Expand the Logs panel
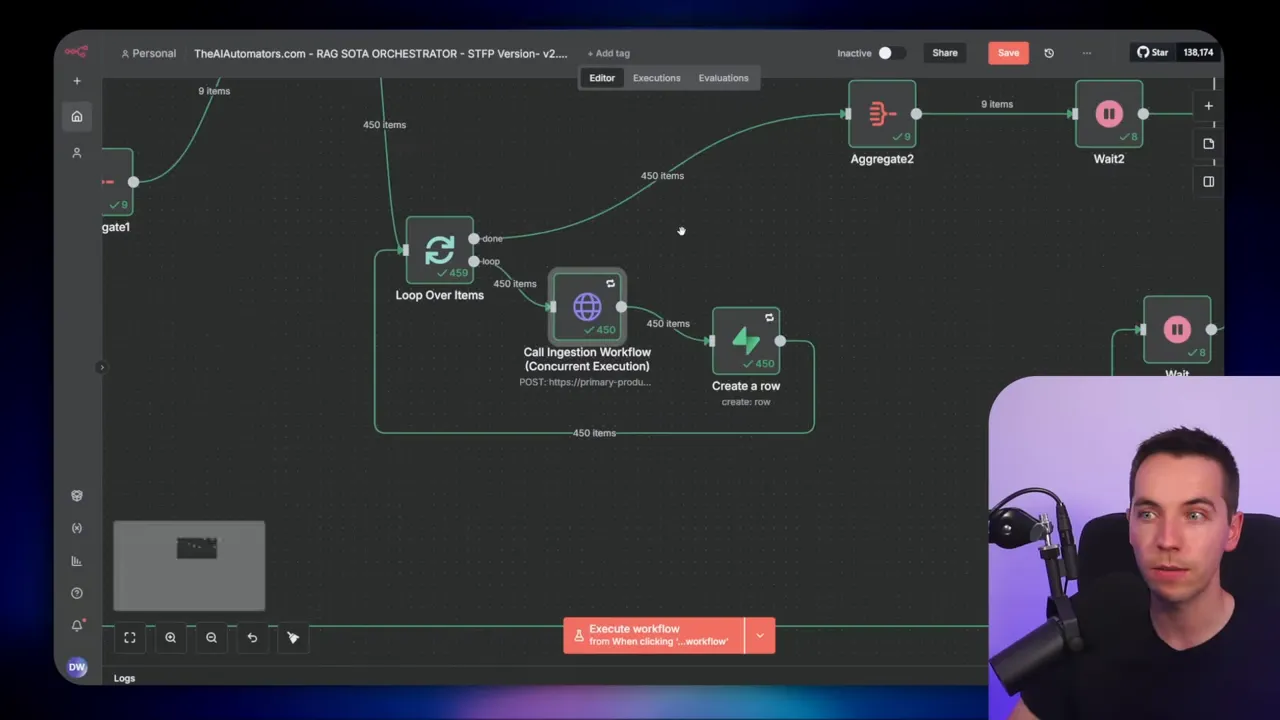Screen dimensions: 1280x720 (124, 678)
